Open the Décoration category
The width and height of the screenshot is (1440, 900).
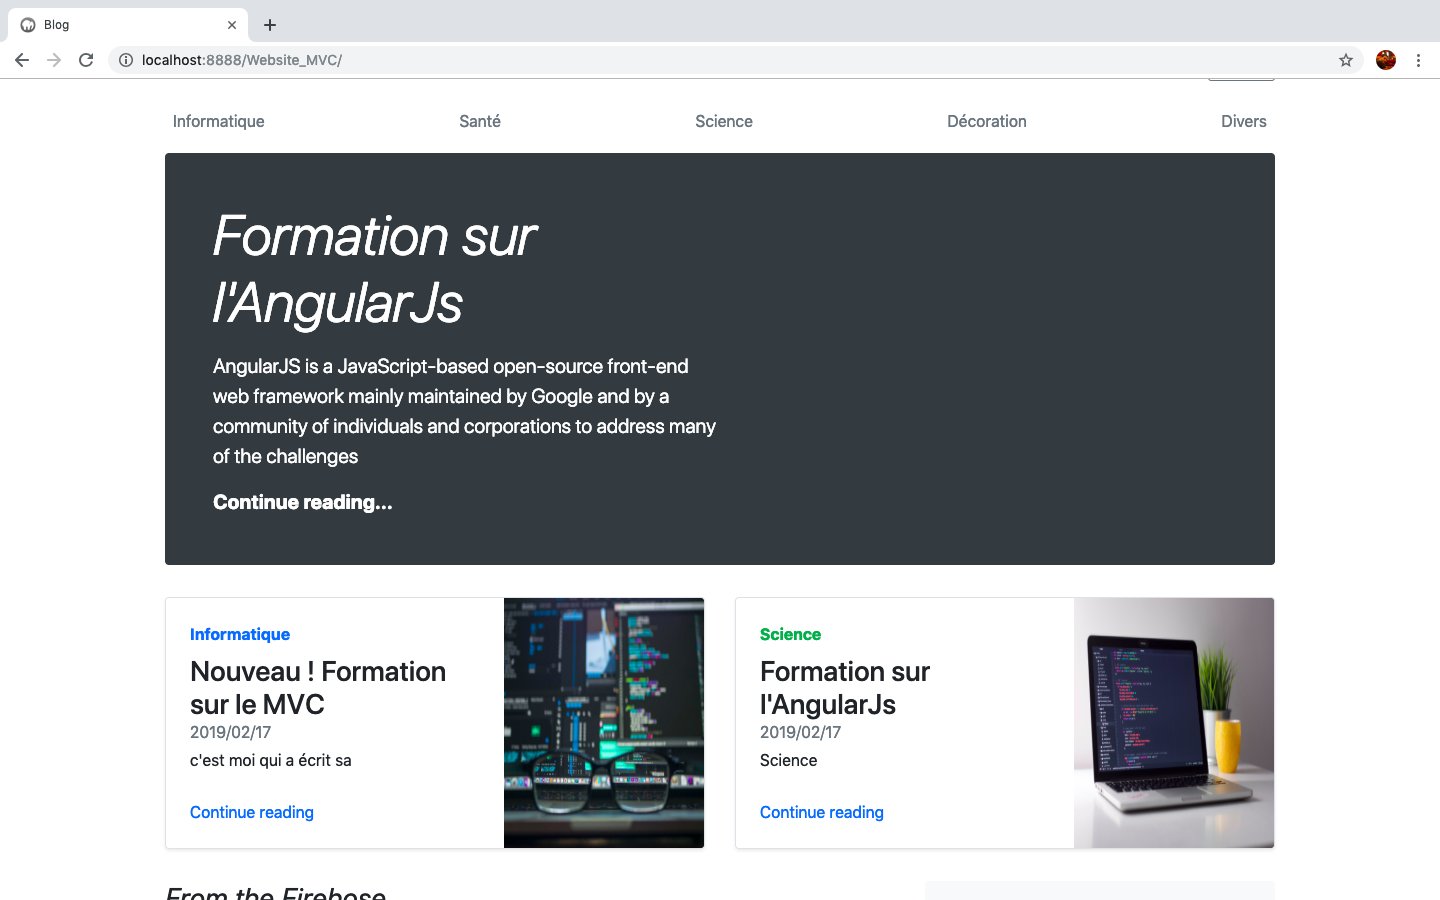987,121
